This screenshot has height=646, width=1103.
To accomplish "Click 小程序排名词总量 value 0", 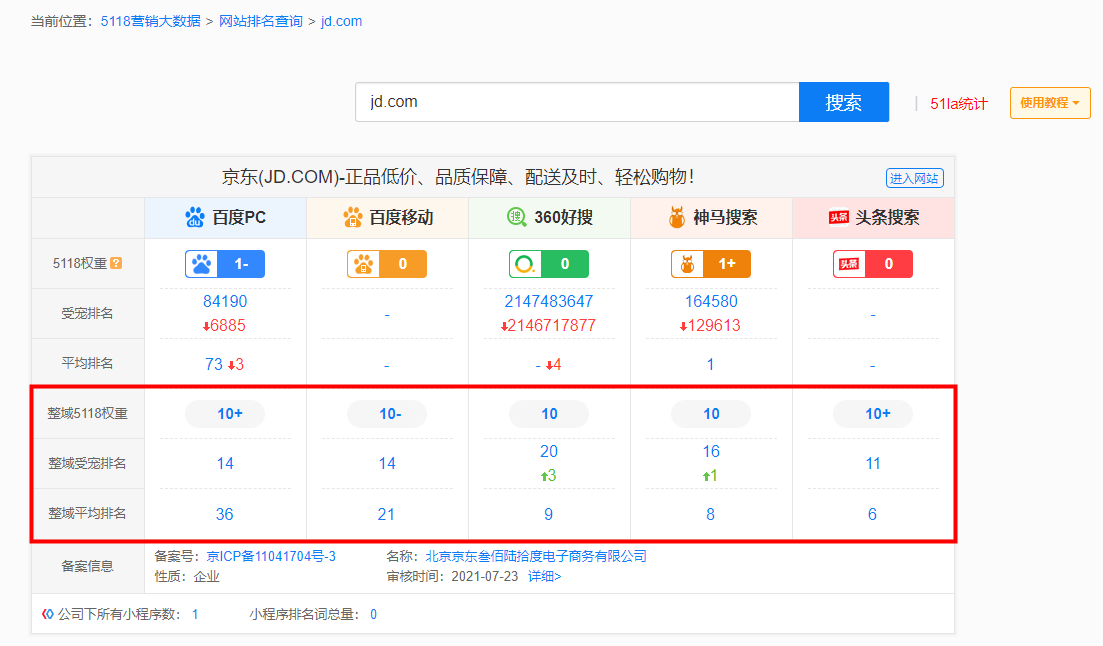I will pyautogui.click(x=374, y=614).
